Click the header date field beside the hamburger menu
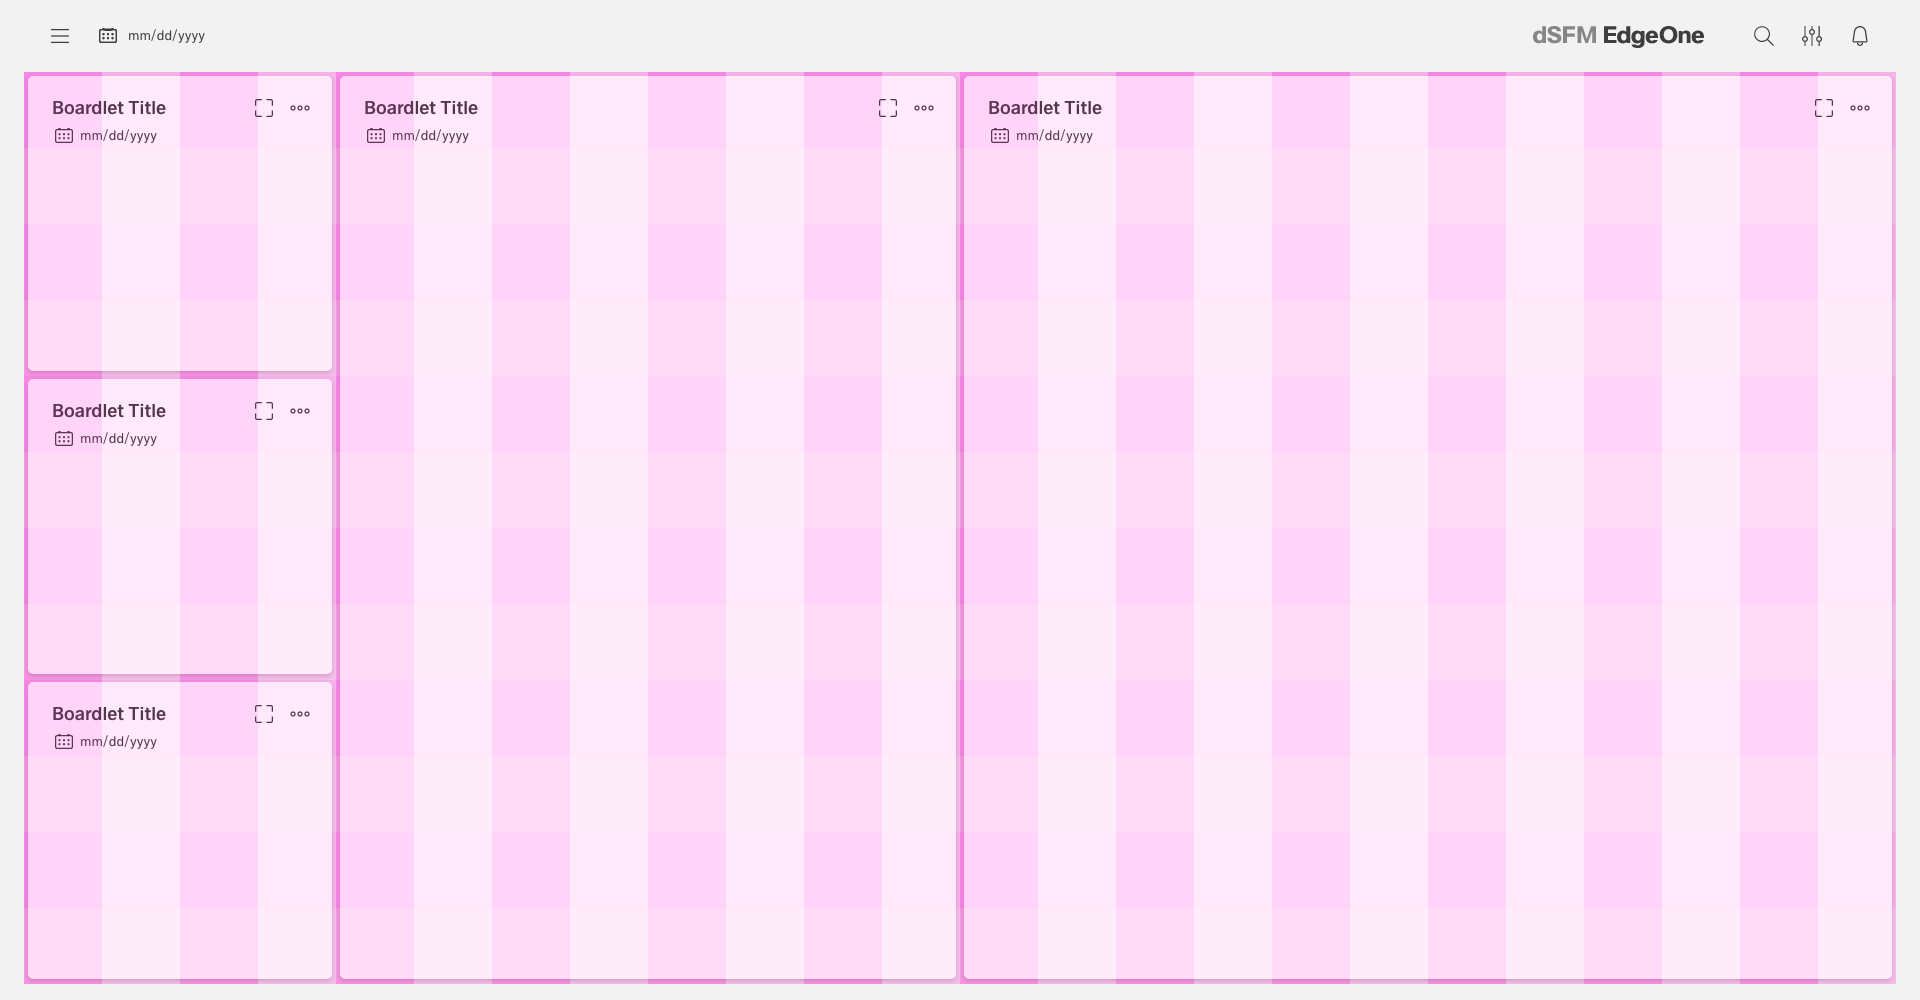Image resolution: width=1920 pixels, height=1000 pixels. (153, 36)
